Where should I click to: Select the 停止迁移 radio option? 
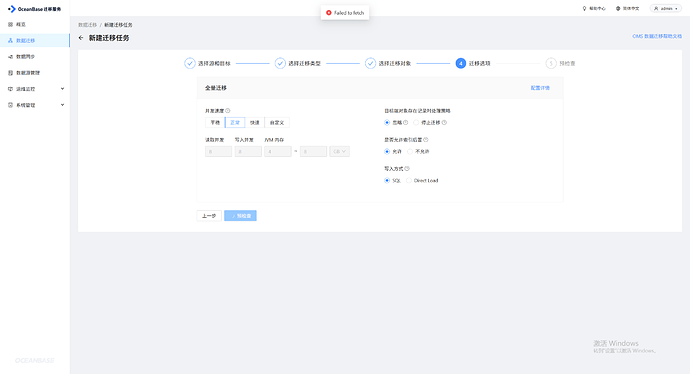click(x=416, y=123)
